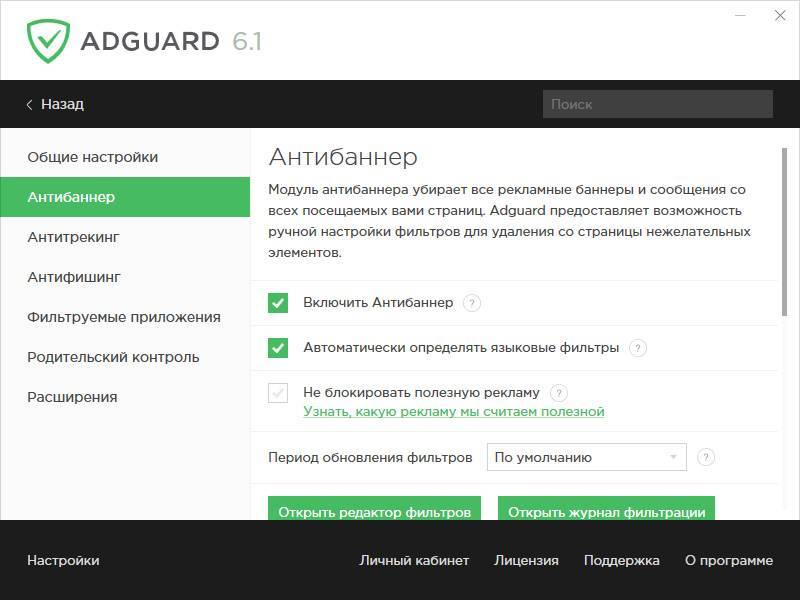800x600 pixels.
Task: Open help icon next to update period dropdown
Action: coord(706,457)
